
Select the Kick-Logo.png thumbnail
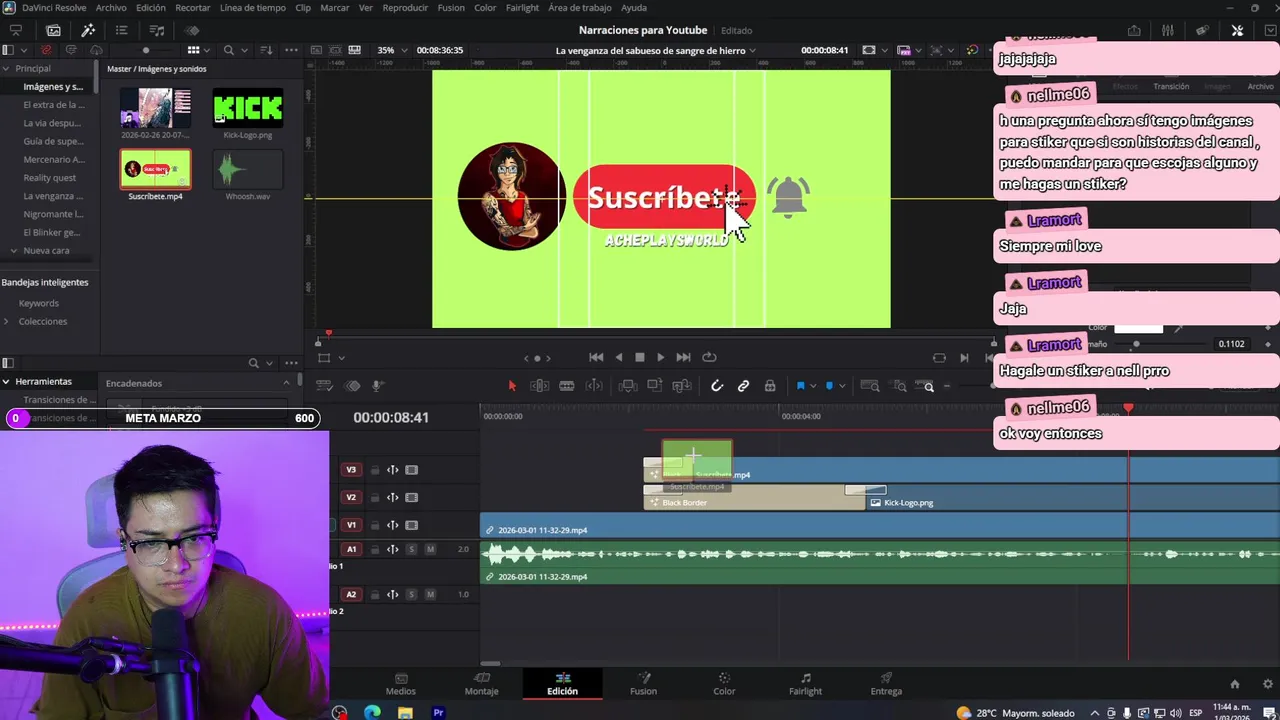[x=248, y=109]
